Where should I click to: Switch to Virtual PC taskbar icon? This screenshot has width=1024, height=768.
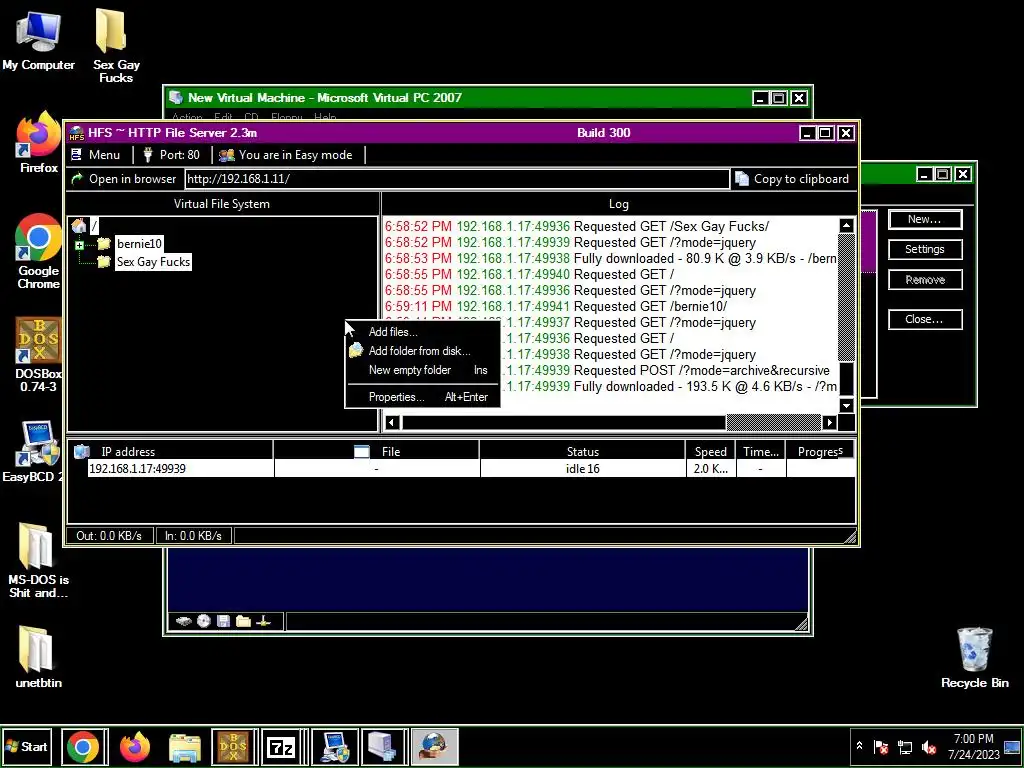383,747
